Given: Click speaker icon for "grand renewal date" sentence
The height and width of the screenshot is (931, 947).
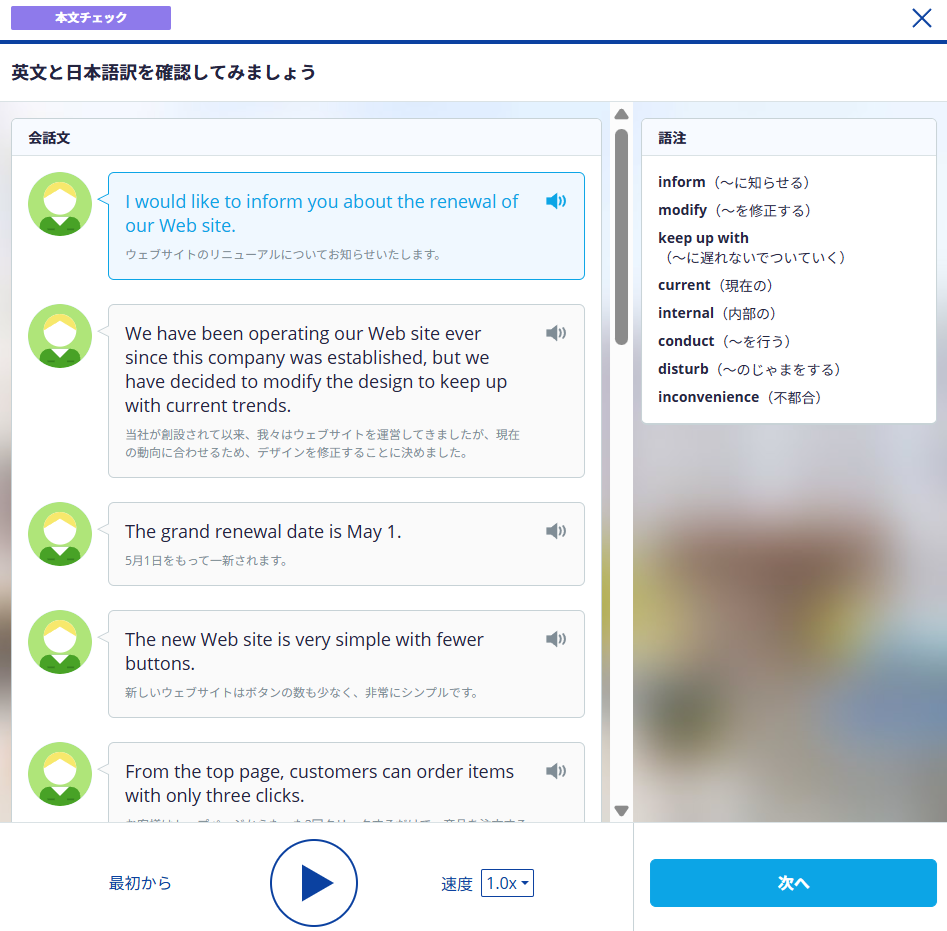Looking at the screenshot, I should click(556, 532).
